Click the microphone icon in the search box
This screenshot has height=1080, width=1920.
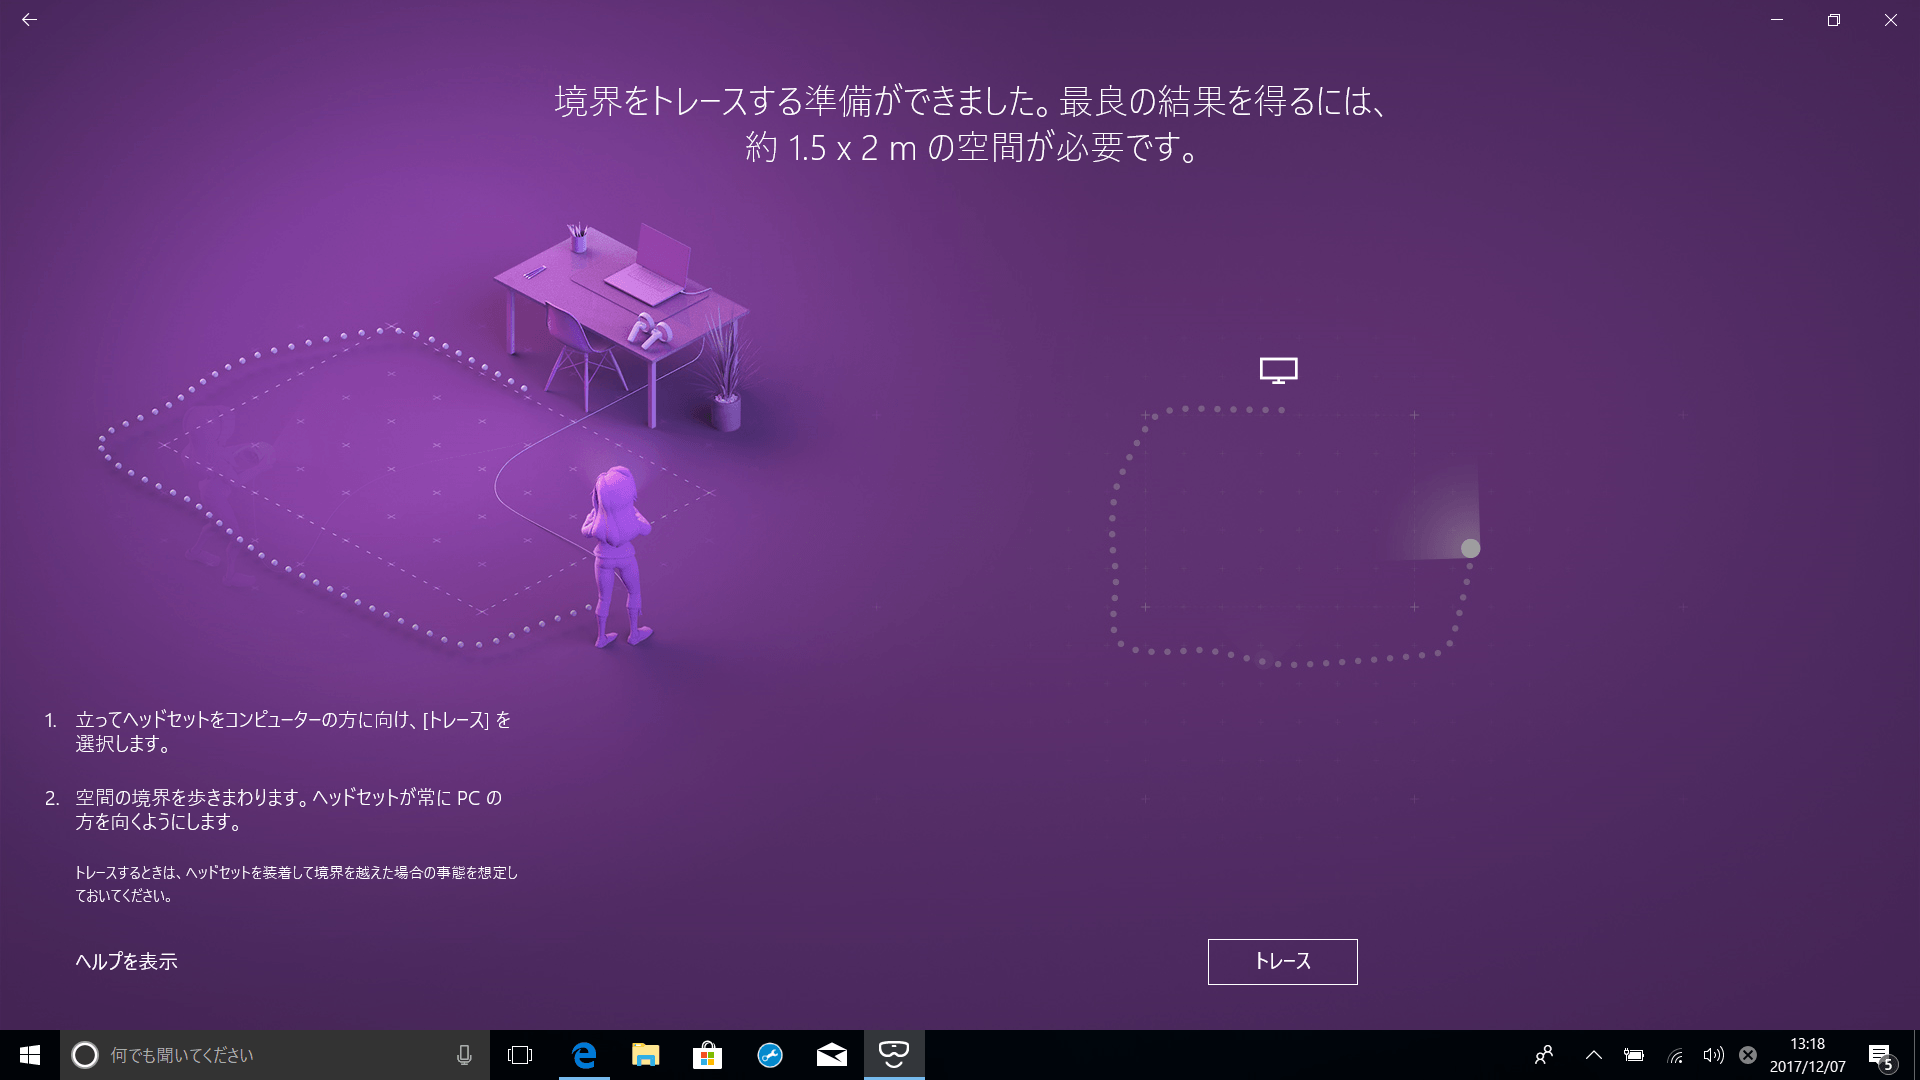pyautogui.click(x=464, y=1054)
